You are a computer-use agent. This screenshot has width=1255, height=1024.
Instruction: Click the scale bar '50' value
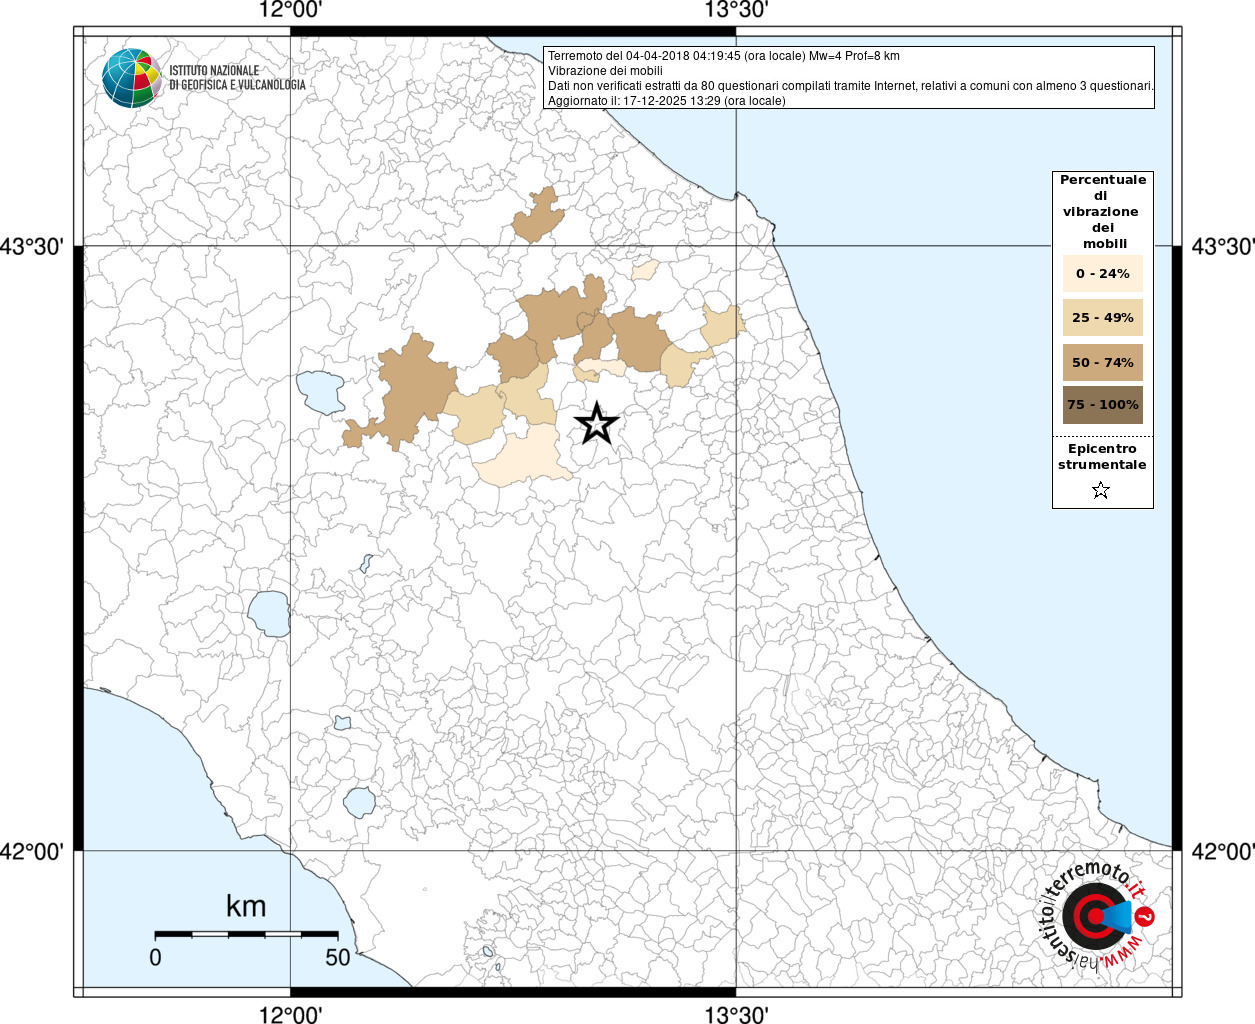click(x=338, y=957)
